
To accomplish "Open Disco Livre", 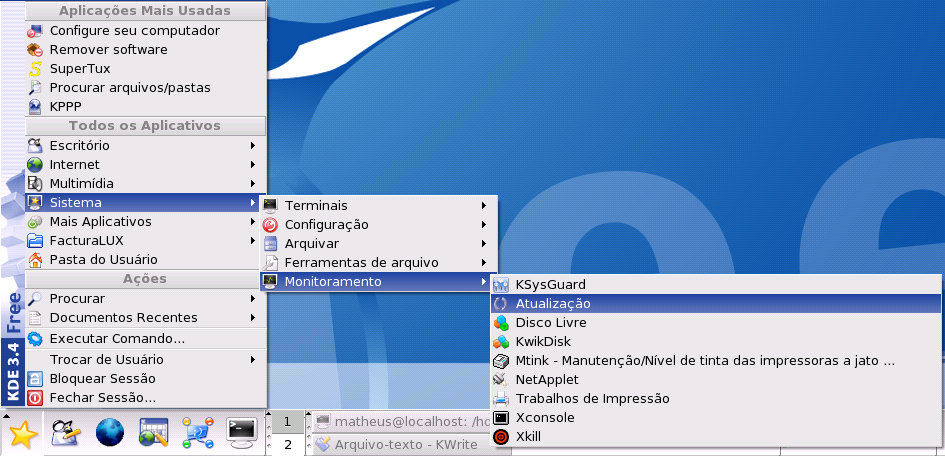I will [x=716, y=322].
